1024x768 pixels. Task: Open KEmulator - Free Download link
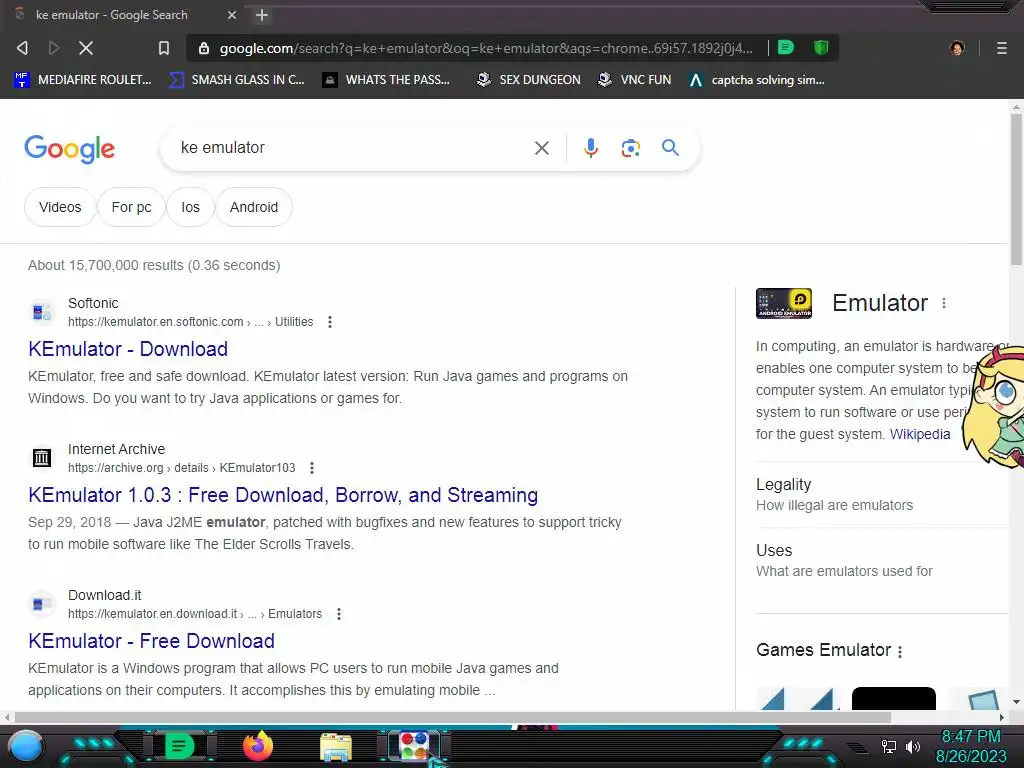[151, 641]
